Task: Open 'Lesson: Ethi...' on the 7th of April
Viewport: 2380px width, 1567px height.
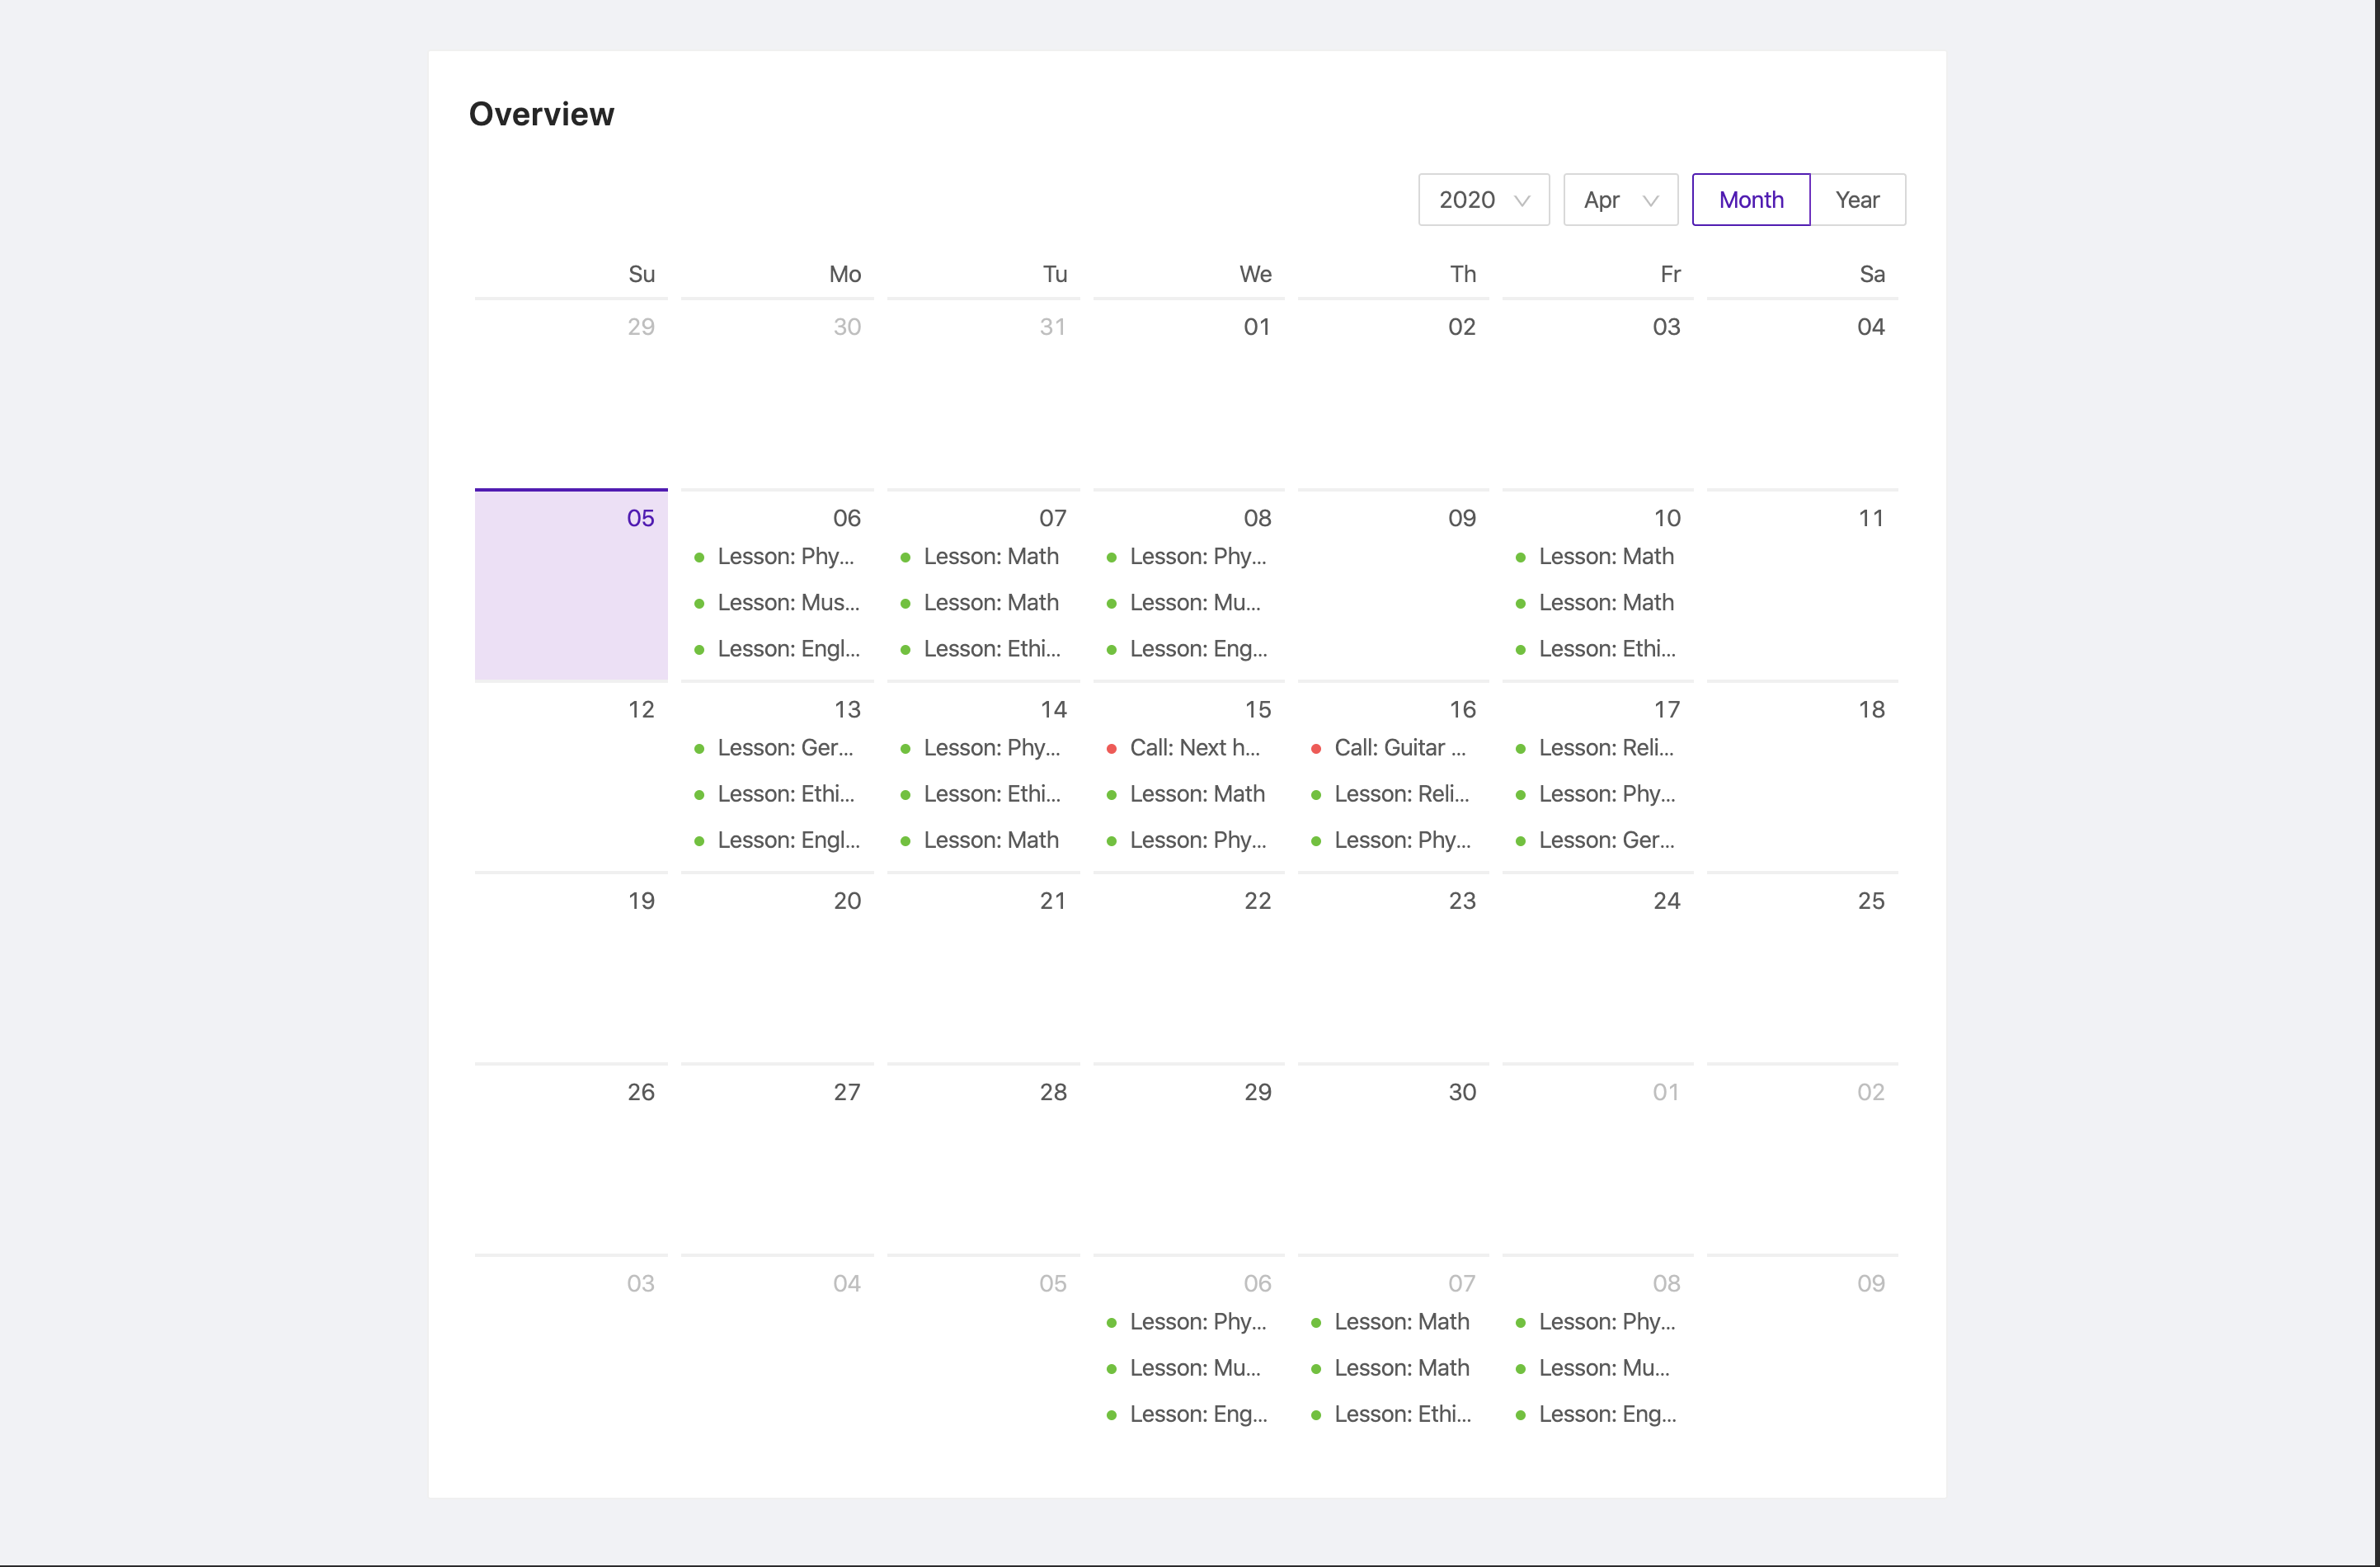Action: pos(983,649)
